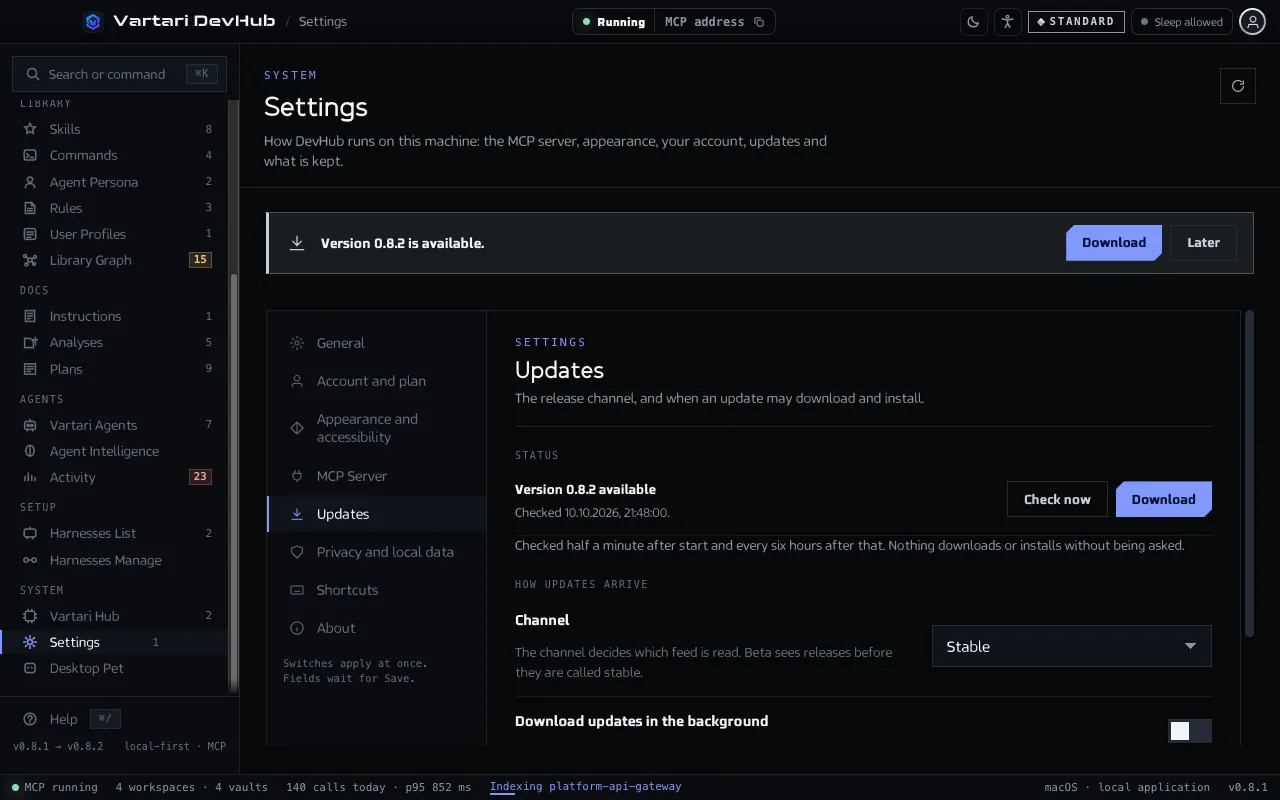The width and height of the screenshot is (1280, 800).
Task: Click Download in the update banner
Action: pos(1114,243)
